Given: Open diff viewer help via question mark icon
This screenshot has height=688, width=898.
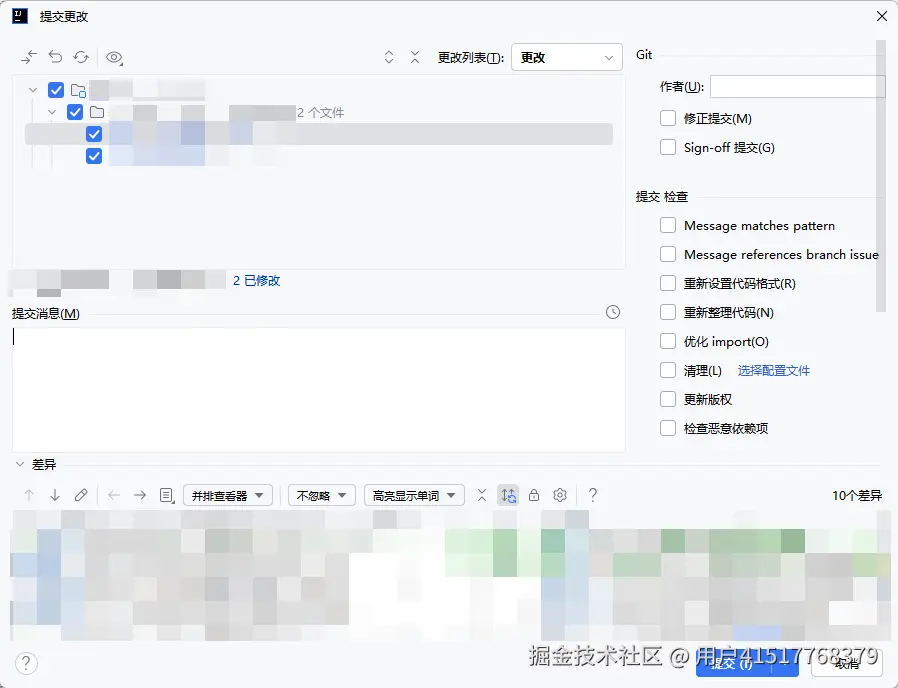Looking at the screenshot, I should pos(593,494).
